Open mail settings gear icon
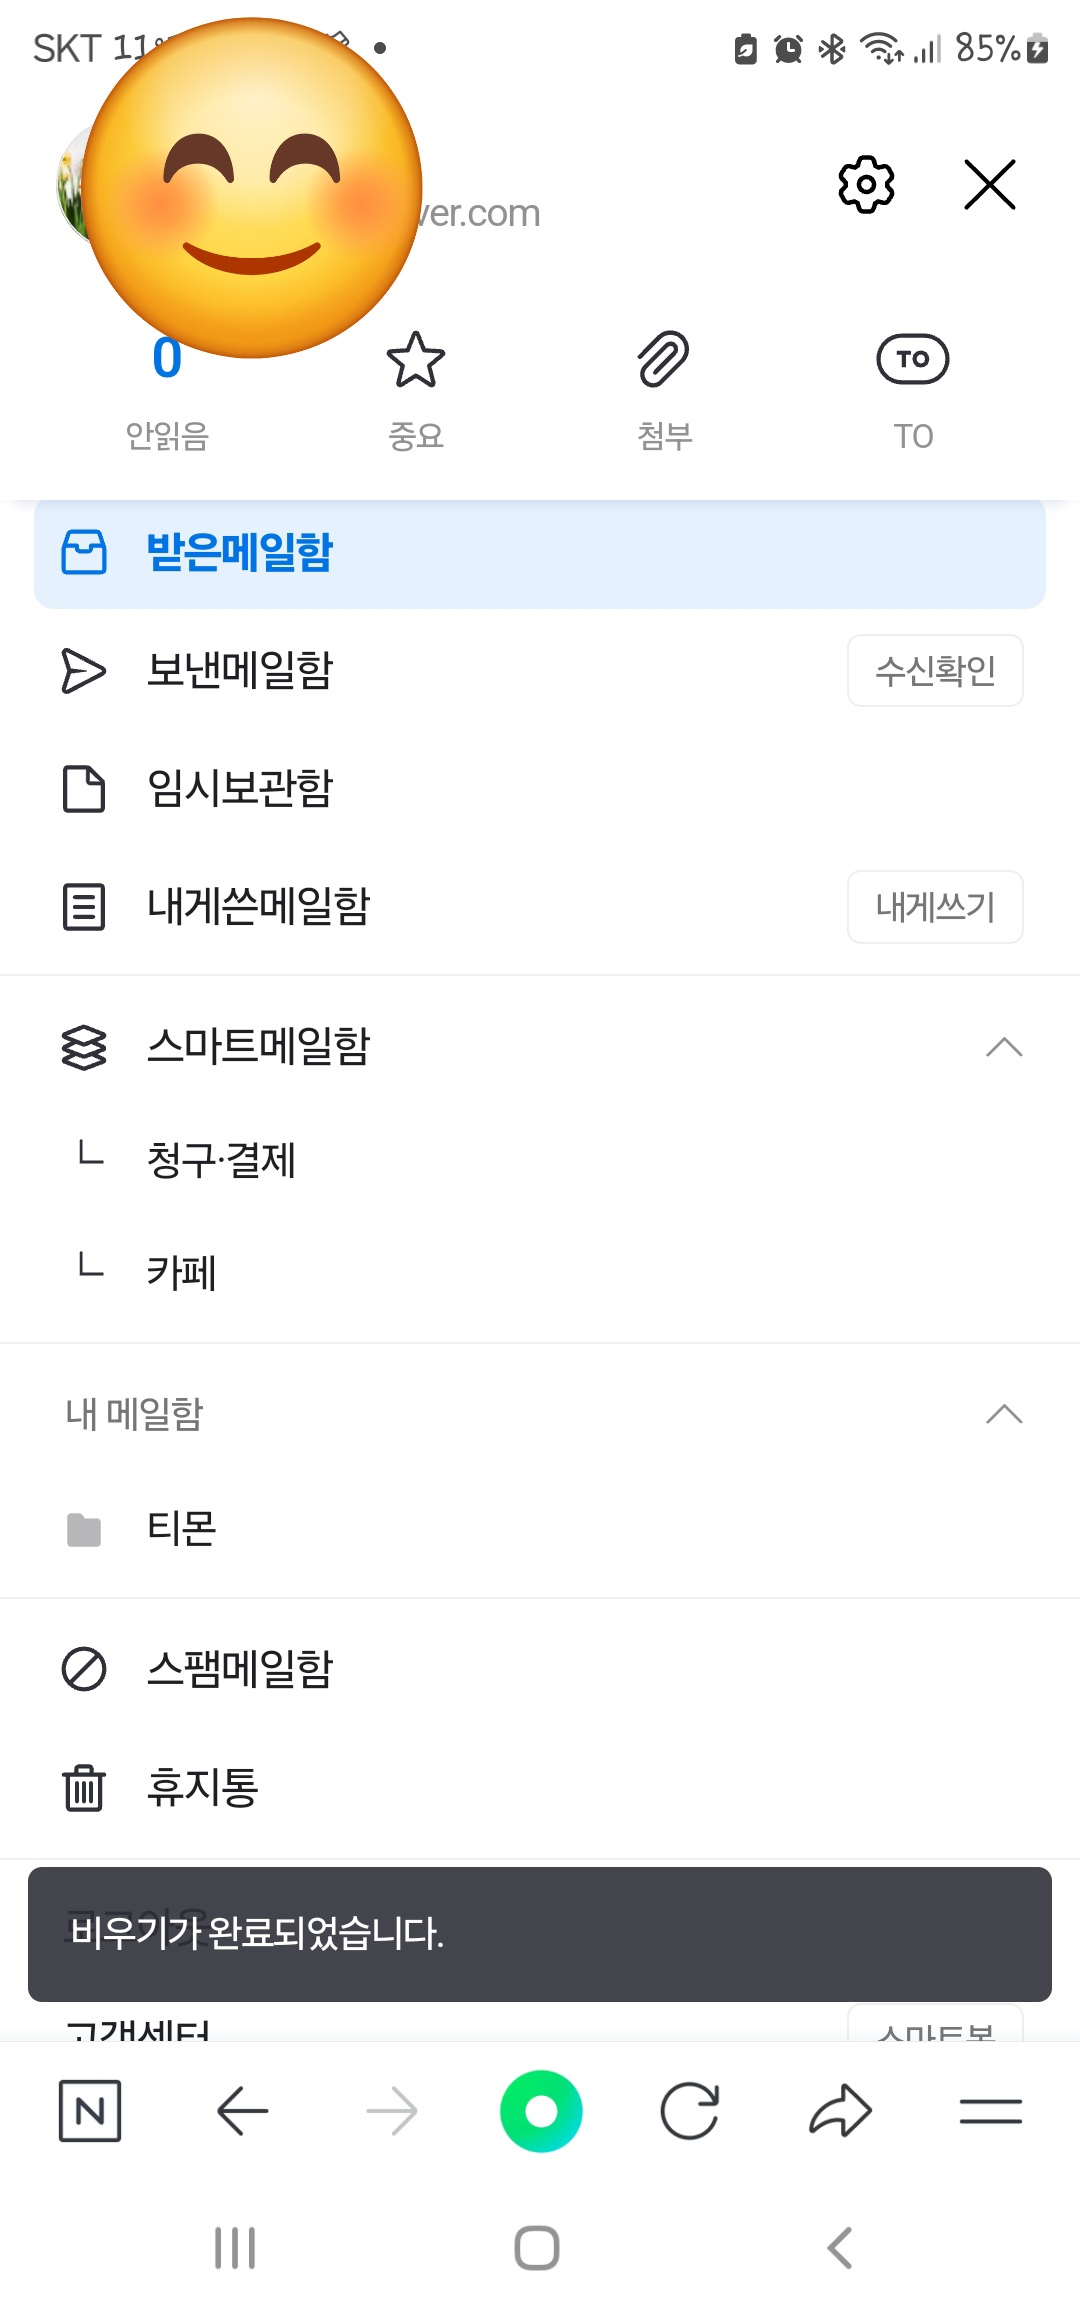Screen dimensions: 1080x2316 865,184
